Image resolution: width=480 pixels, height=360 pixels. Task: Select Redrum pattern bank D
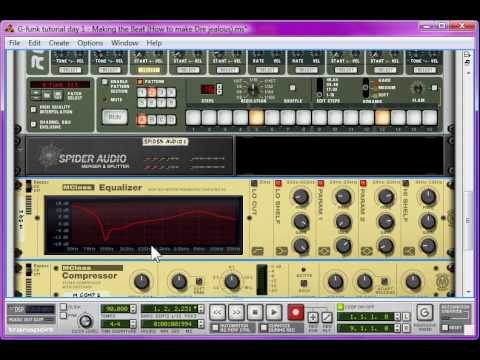click(171, 119)
